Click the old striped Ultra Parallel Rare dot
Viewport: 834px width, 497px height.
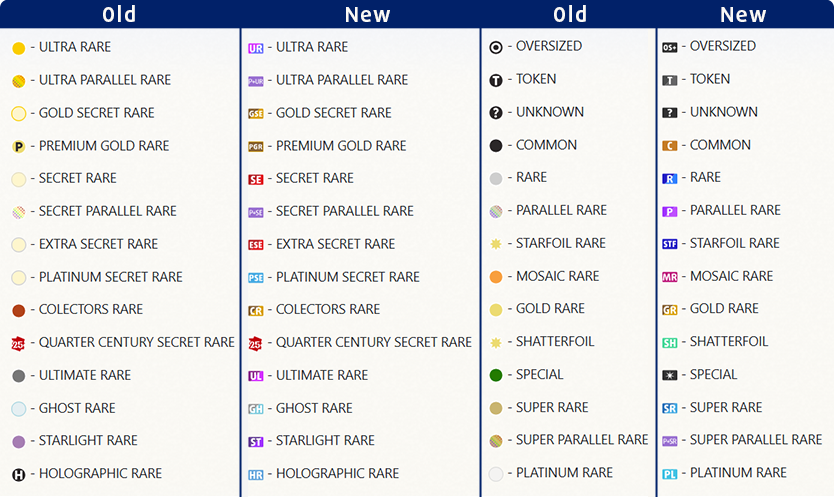pyautogui.click(x=19, y=81)
